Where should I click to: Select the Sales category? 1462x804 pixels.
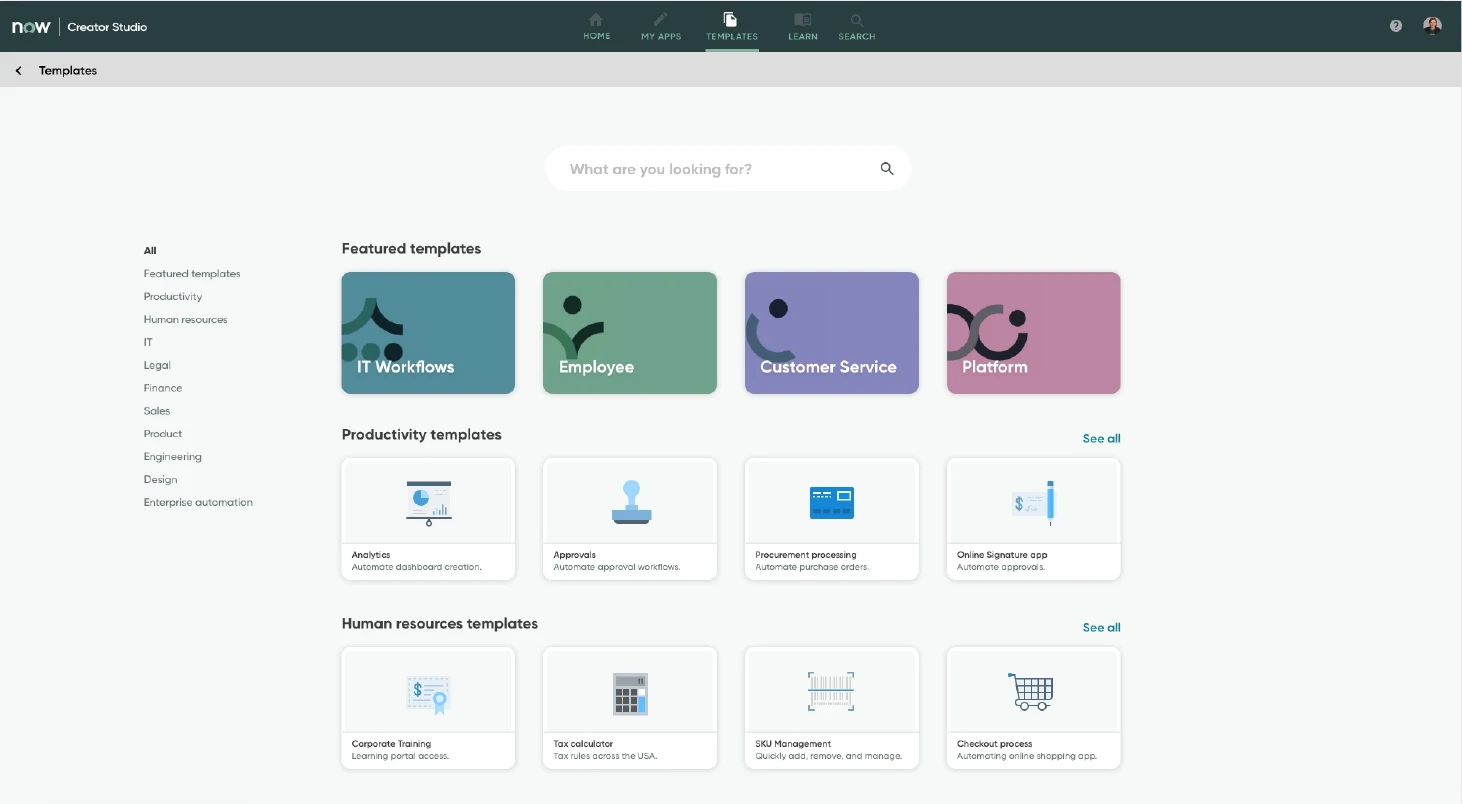point(157,411)
